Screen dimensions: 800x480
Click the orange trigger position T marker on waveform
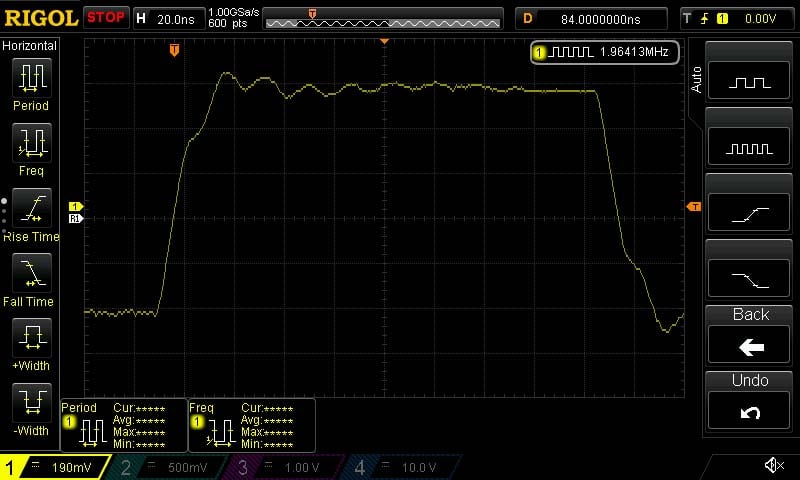point(174,50)
